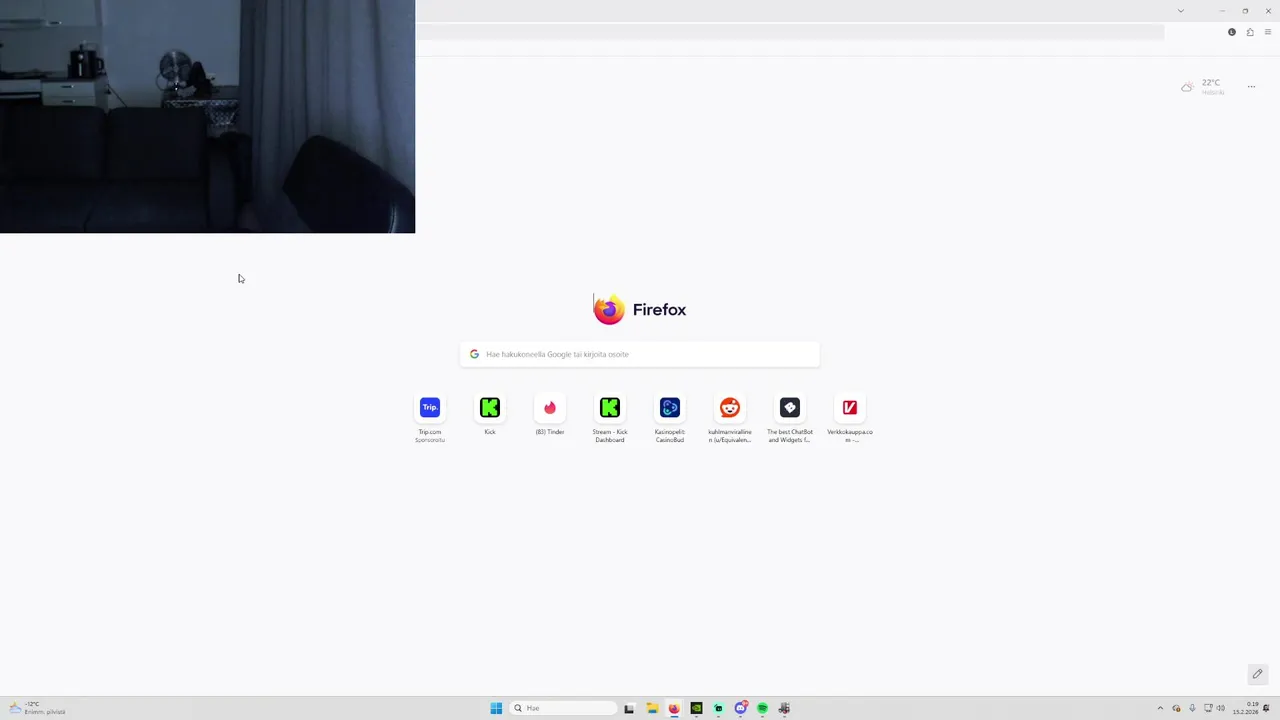The width and height of the screenshot is (1280, 720).
Task: Open Discord from the taskbar
Action: pyautogui.click(x=740, y=708)
